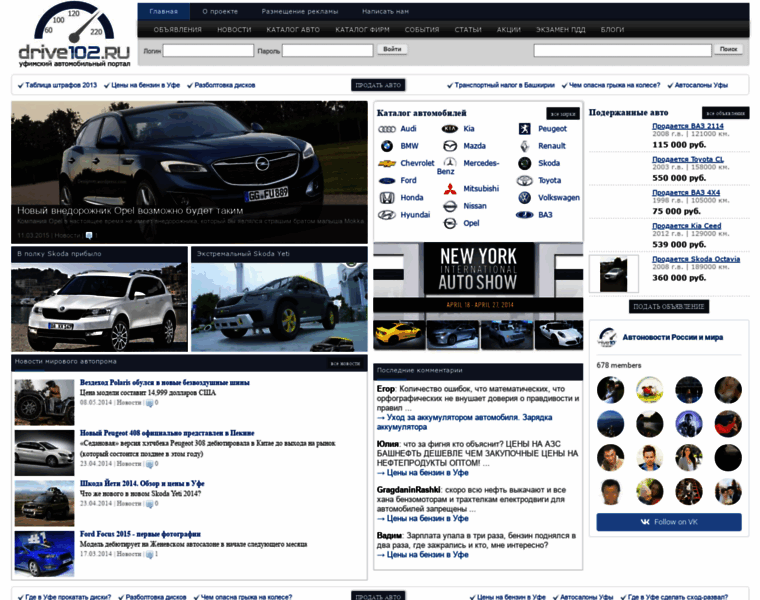Click the все объявления button
Image resolution: width=760 pixels, height=600 pixels.
click(725, 113)
